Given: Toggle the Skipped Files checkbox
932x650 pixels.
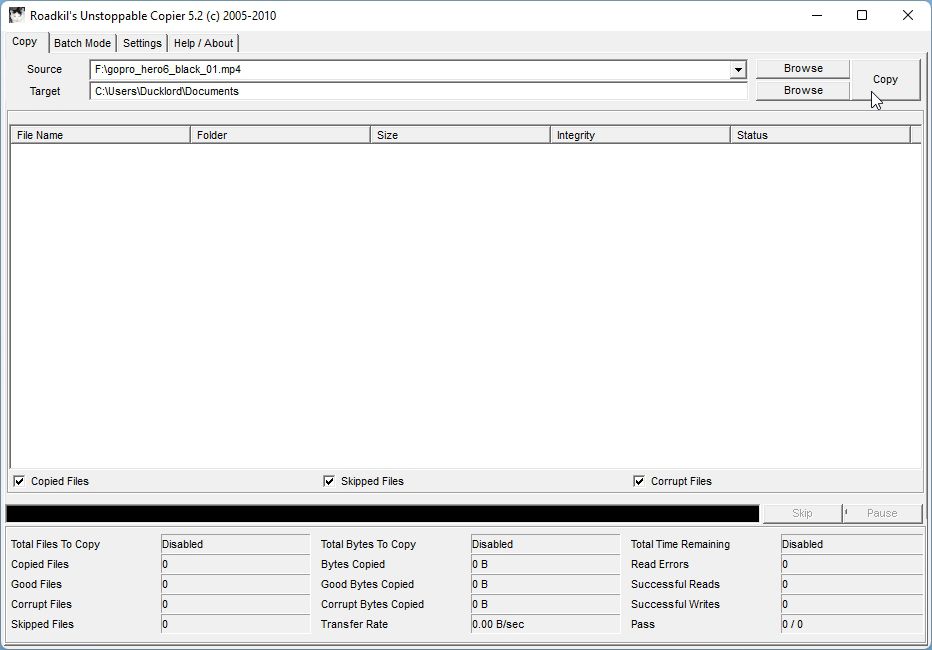Looking at the screenshot, I should coord(329,481).
